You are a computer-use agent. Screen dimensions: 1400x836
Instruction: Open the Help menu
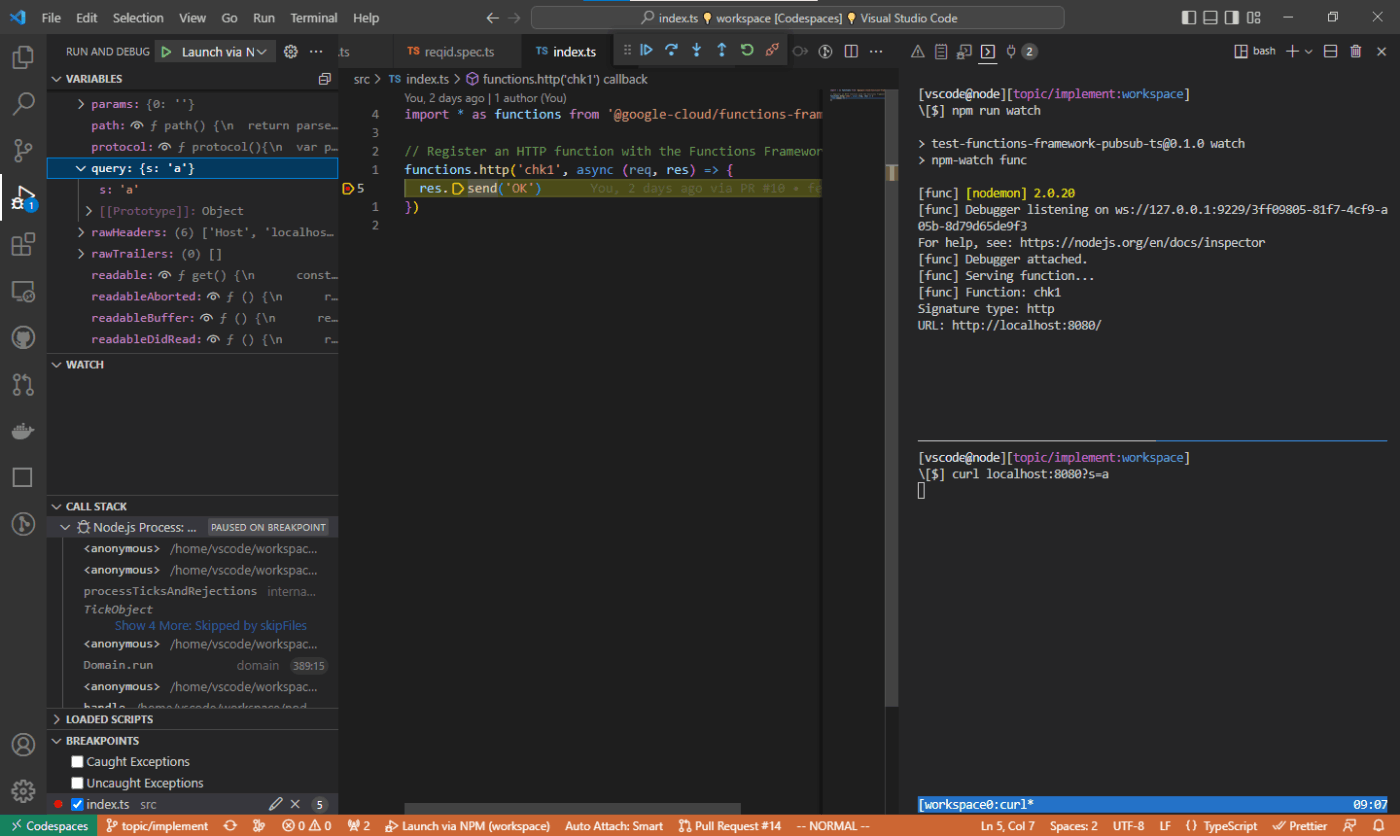coord(366,18)
